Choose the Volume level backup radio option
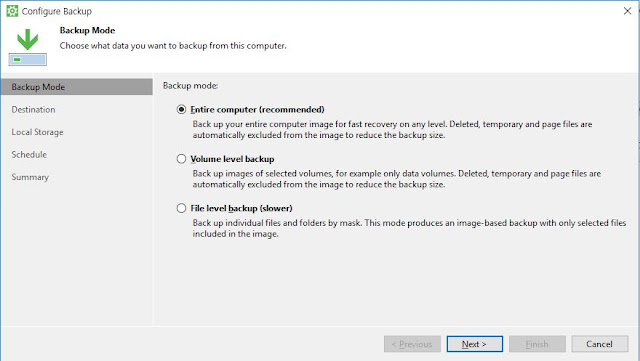 [x=181, y=159]
